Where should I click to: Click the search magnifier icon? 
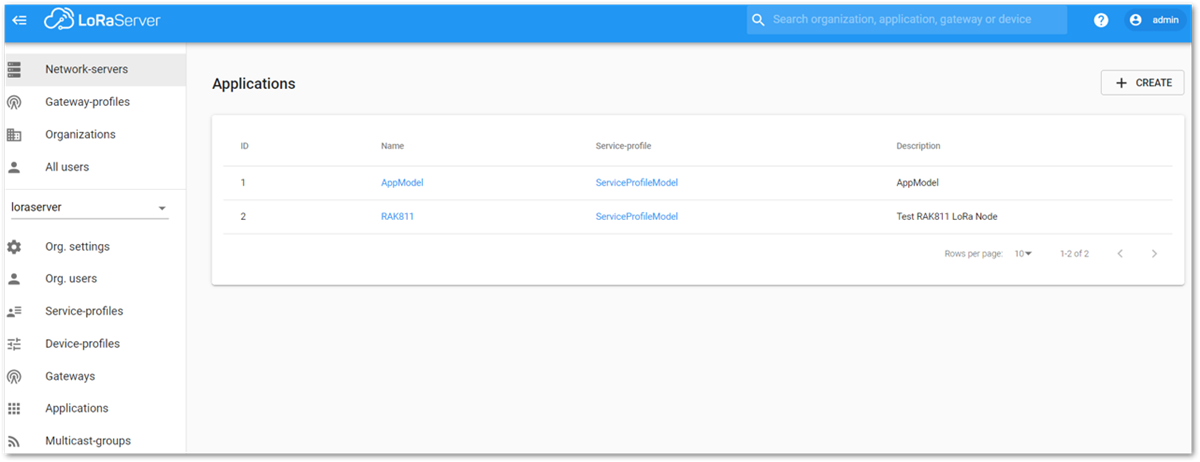click(758, 20)
